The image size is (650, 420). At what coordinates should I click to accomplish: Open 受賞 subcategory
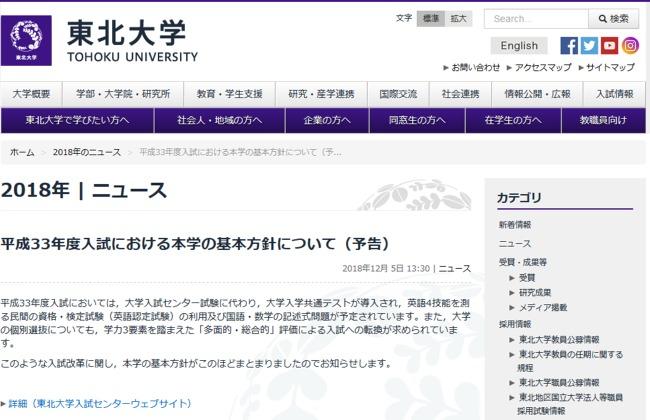coord(527,278)
